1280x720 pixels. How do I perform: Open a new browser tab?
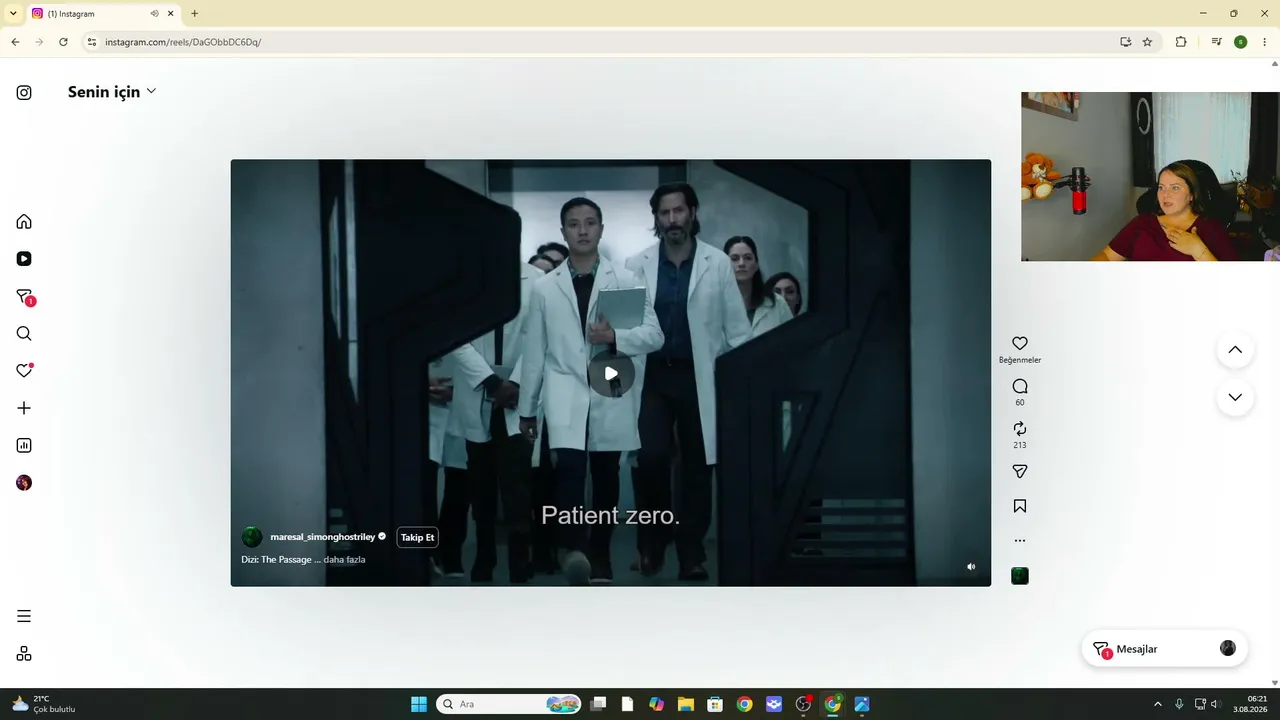[x=194, y=14]
